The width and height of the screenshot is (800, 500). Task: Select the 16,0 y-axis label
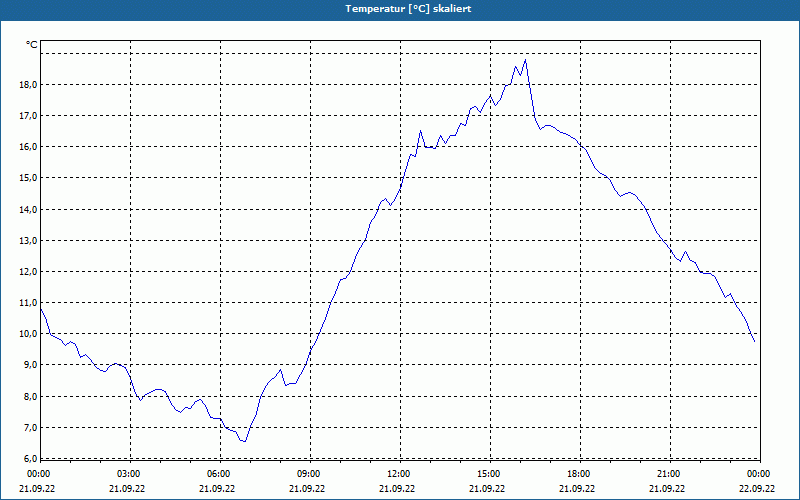28,147
